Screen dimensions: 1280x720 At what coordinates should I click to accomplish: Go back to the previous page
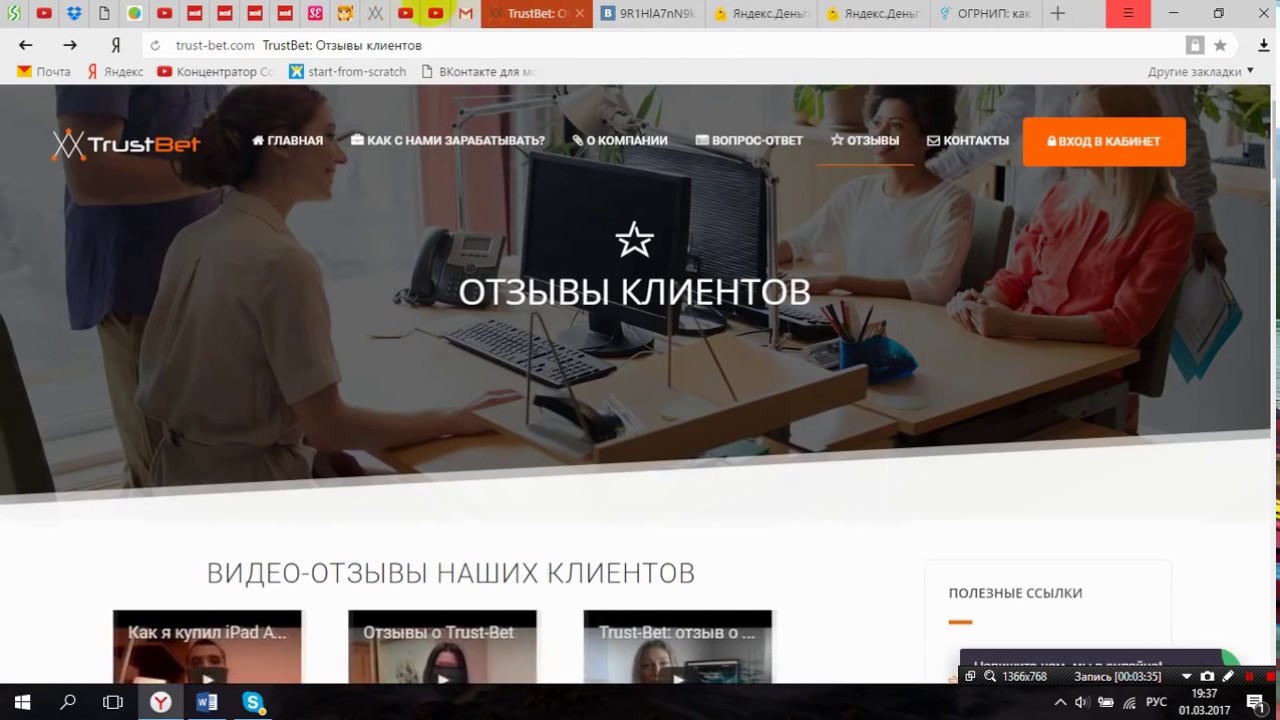click(26, 45)
